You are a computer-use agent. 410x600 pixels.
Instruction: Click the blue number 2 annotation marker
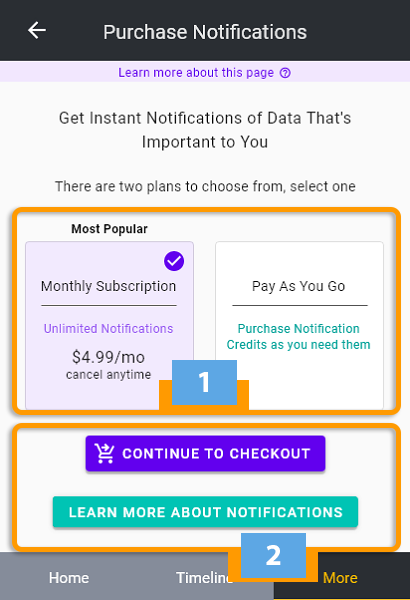pyautogui.click(x=273, y=555)
